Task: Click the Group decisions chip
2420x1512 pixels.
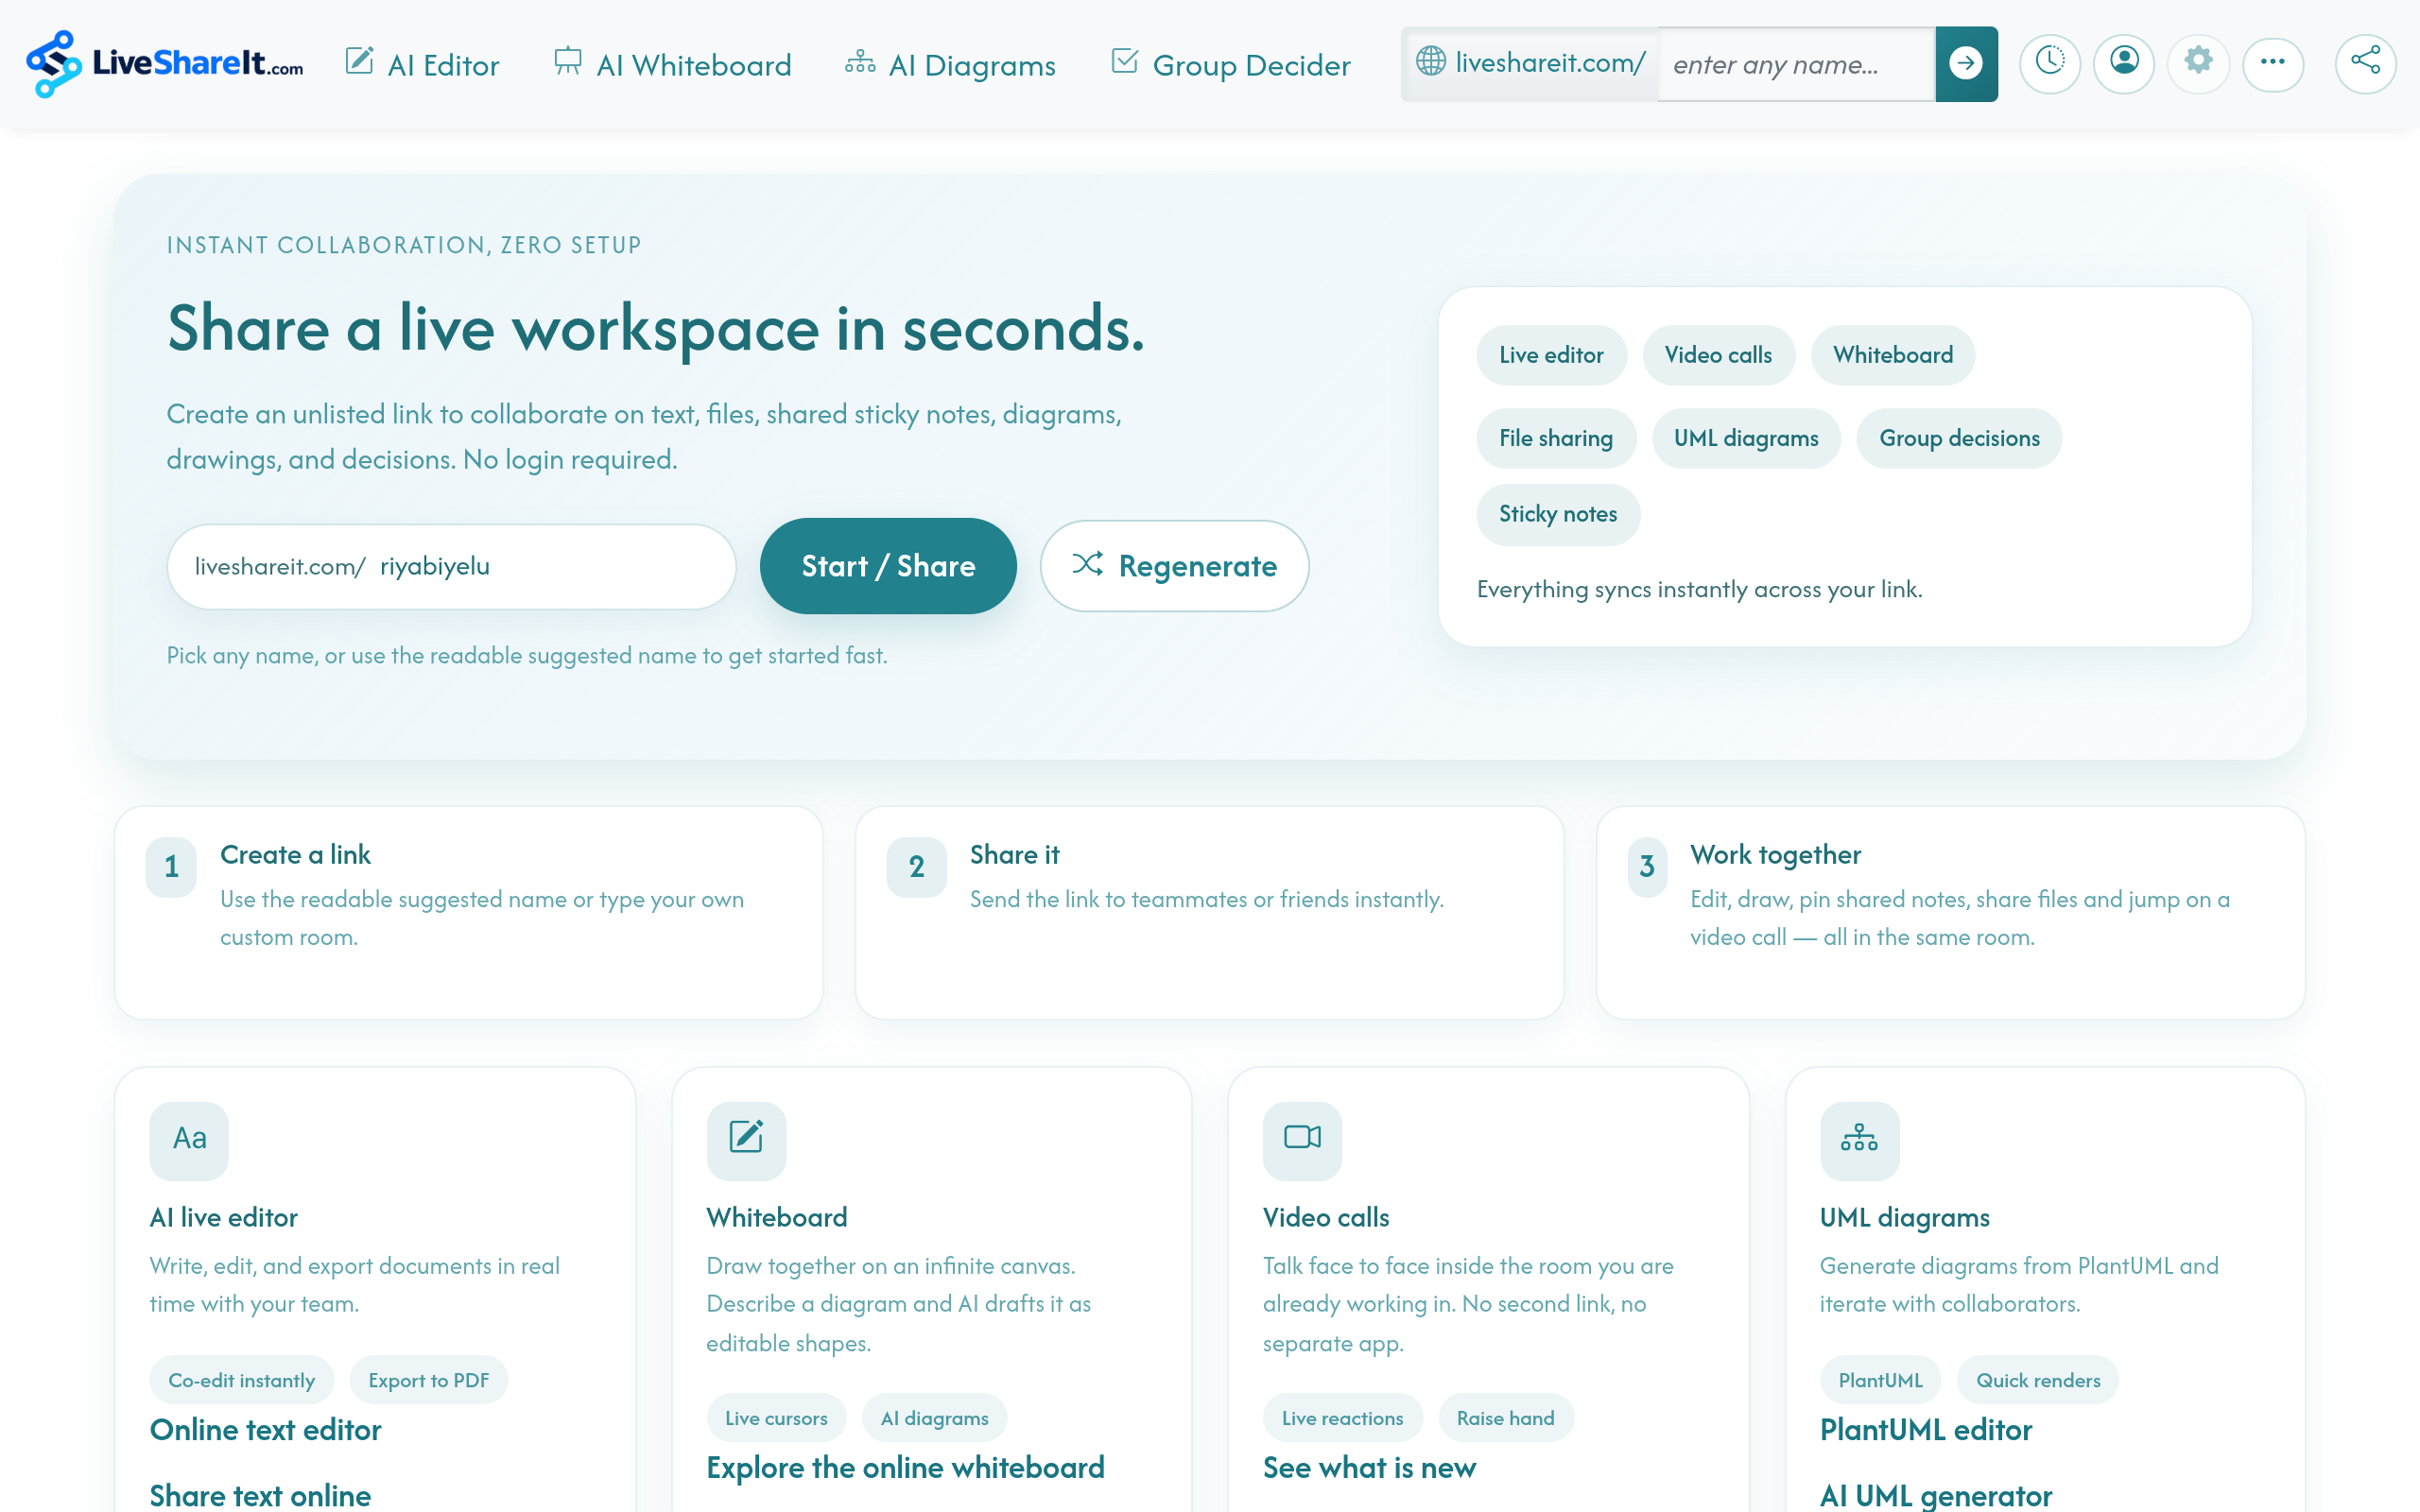Action: click(x=1959, y=438)
